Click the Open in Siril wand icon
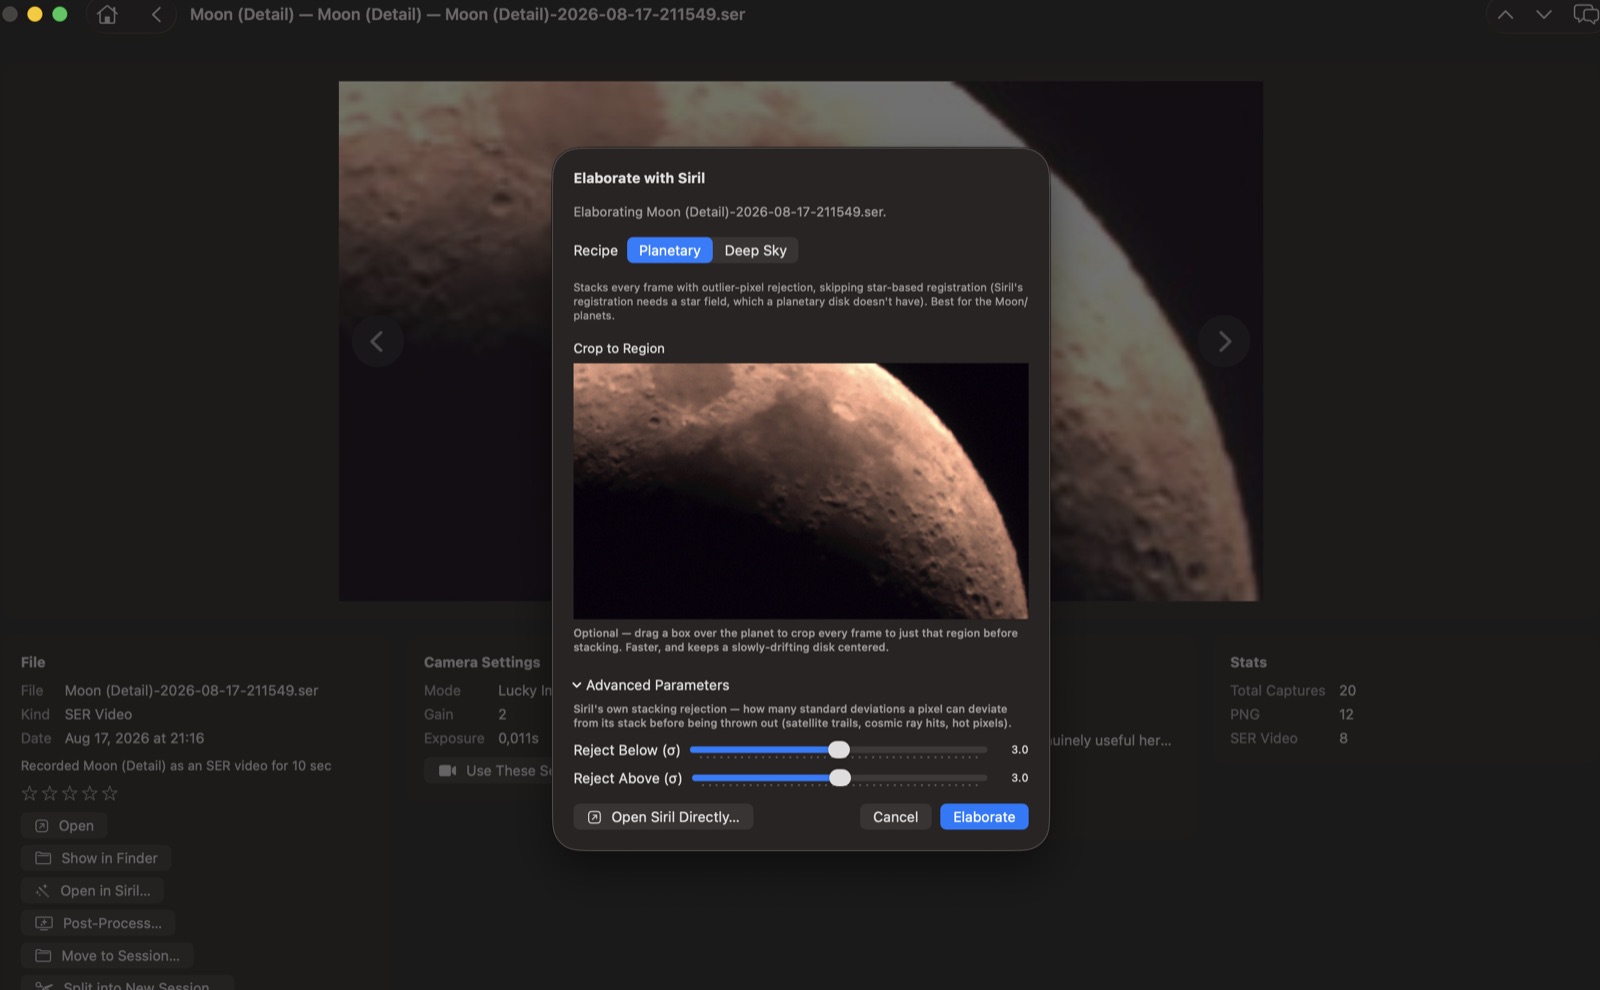 pyautogui.click(x=42, y=890)
